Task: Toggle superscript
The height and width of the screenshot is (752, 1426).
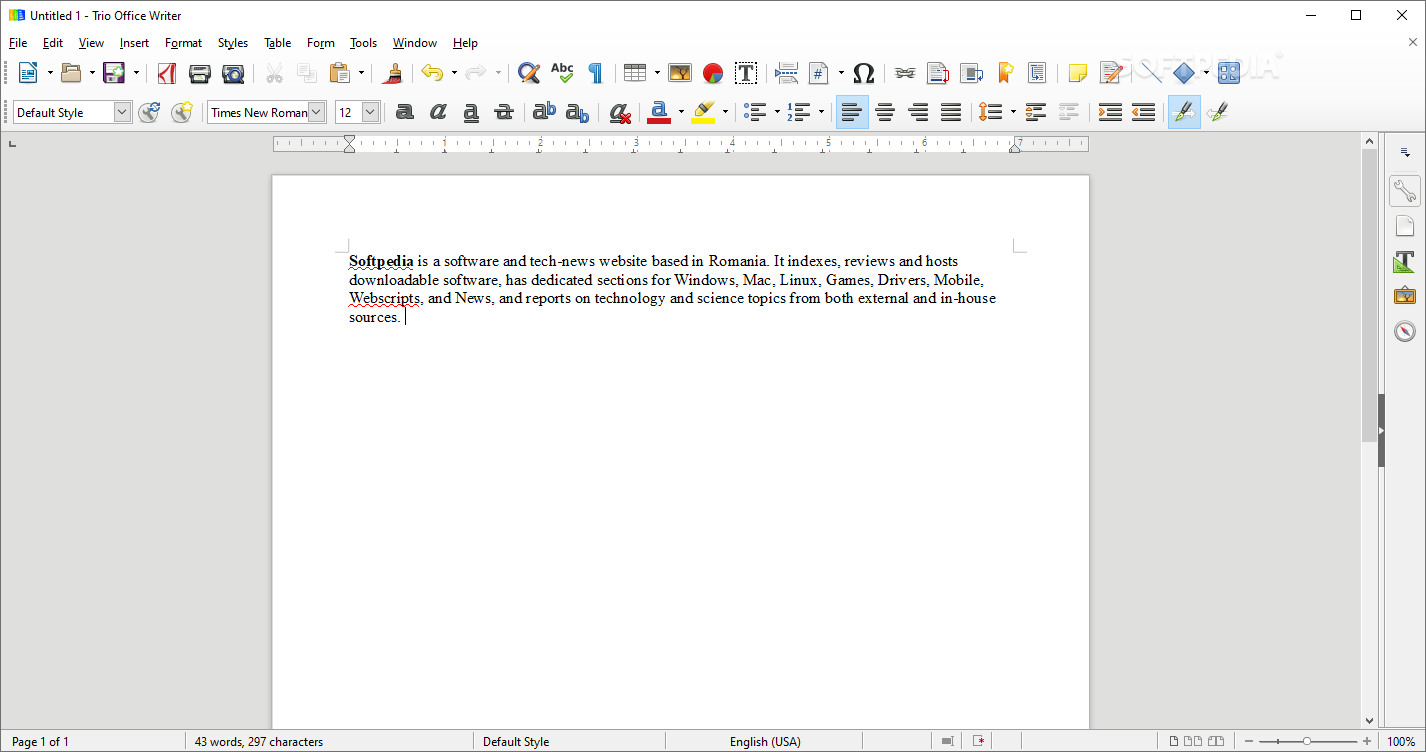Action: click(544, 112)
